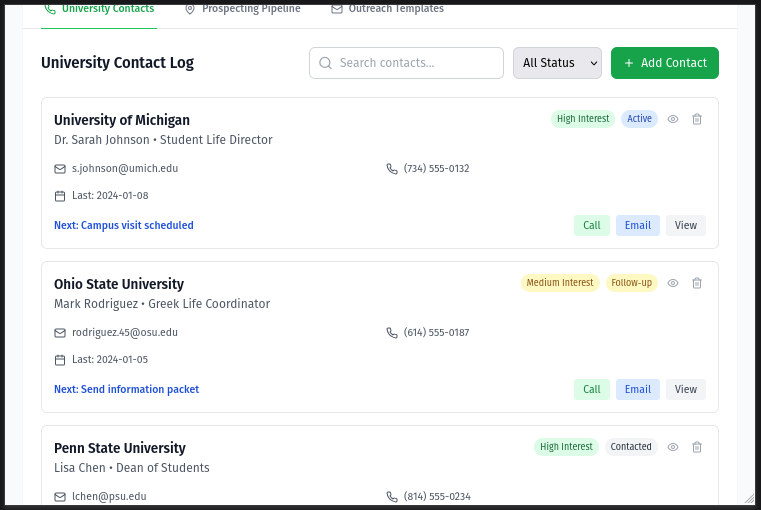Toggle visibility eye for Ohio State University

point(673,283)
